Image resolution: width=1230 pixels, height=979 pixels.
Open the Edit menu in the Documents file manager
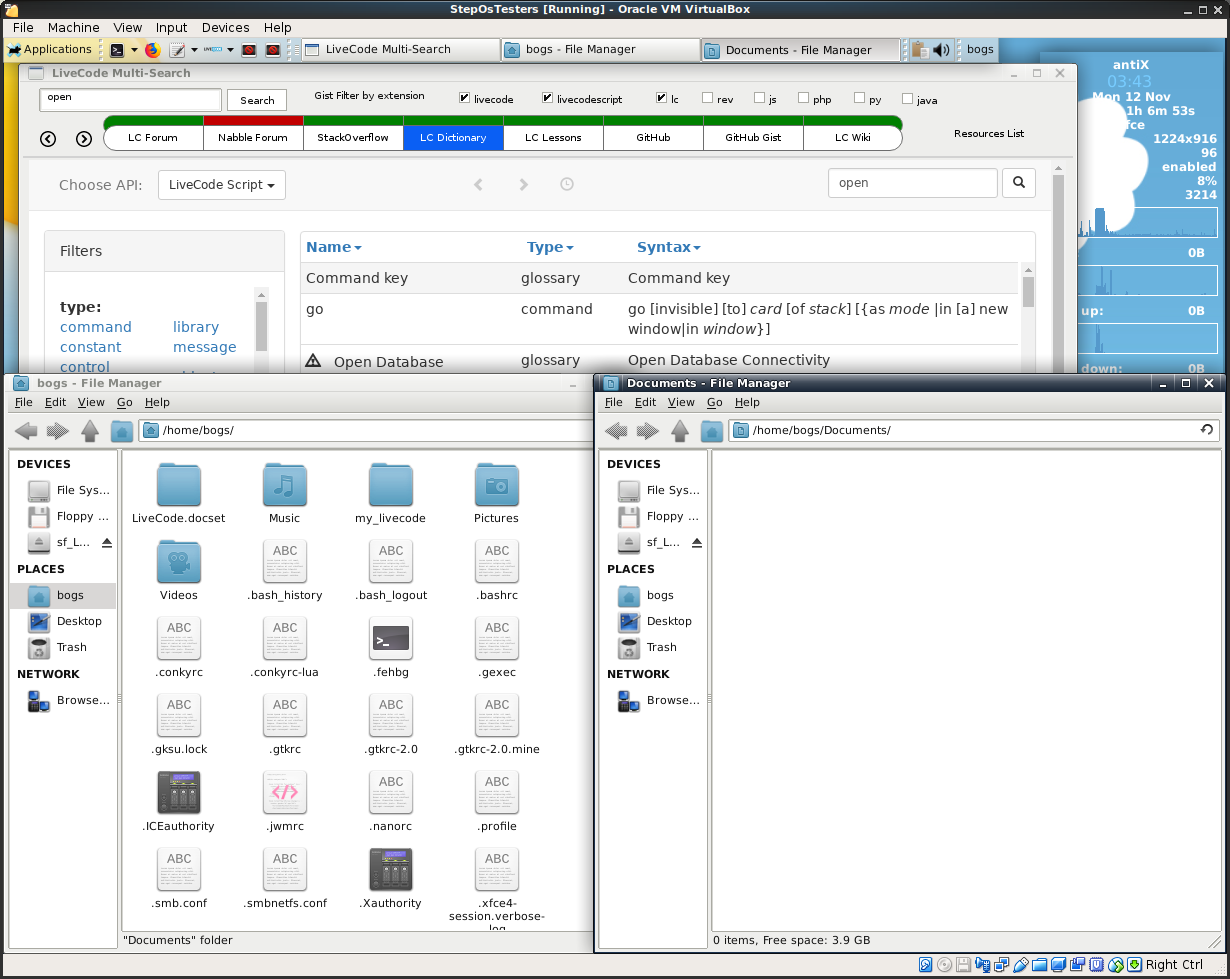point(646,402)
